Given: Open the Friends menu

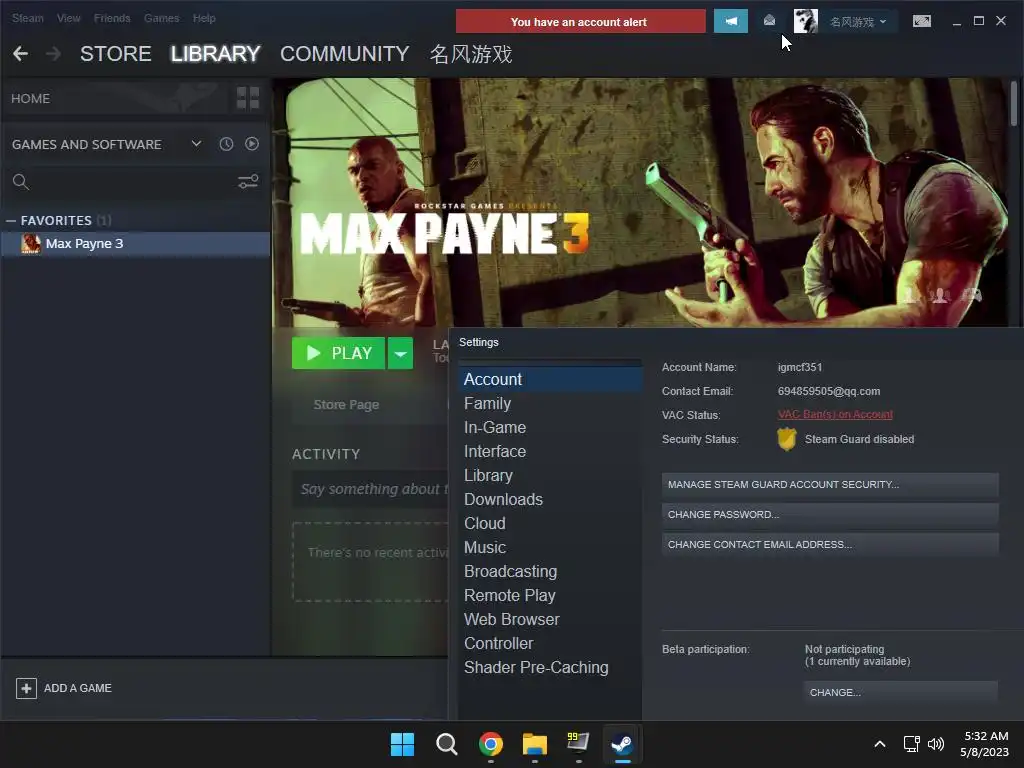Looking at the screenshot, I should tap(112, 18).
